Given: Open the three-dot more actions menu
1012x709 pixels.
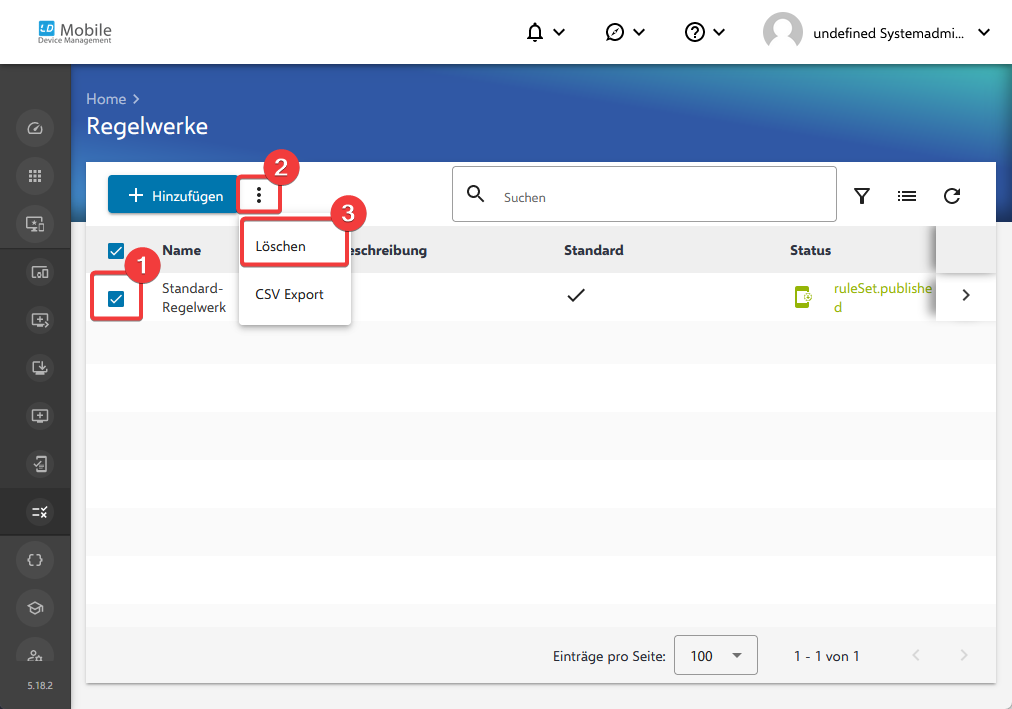Looking at the screenshot, I should (259, 195).
